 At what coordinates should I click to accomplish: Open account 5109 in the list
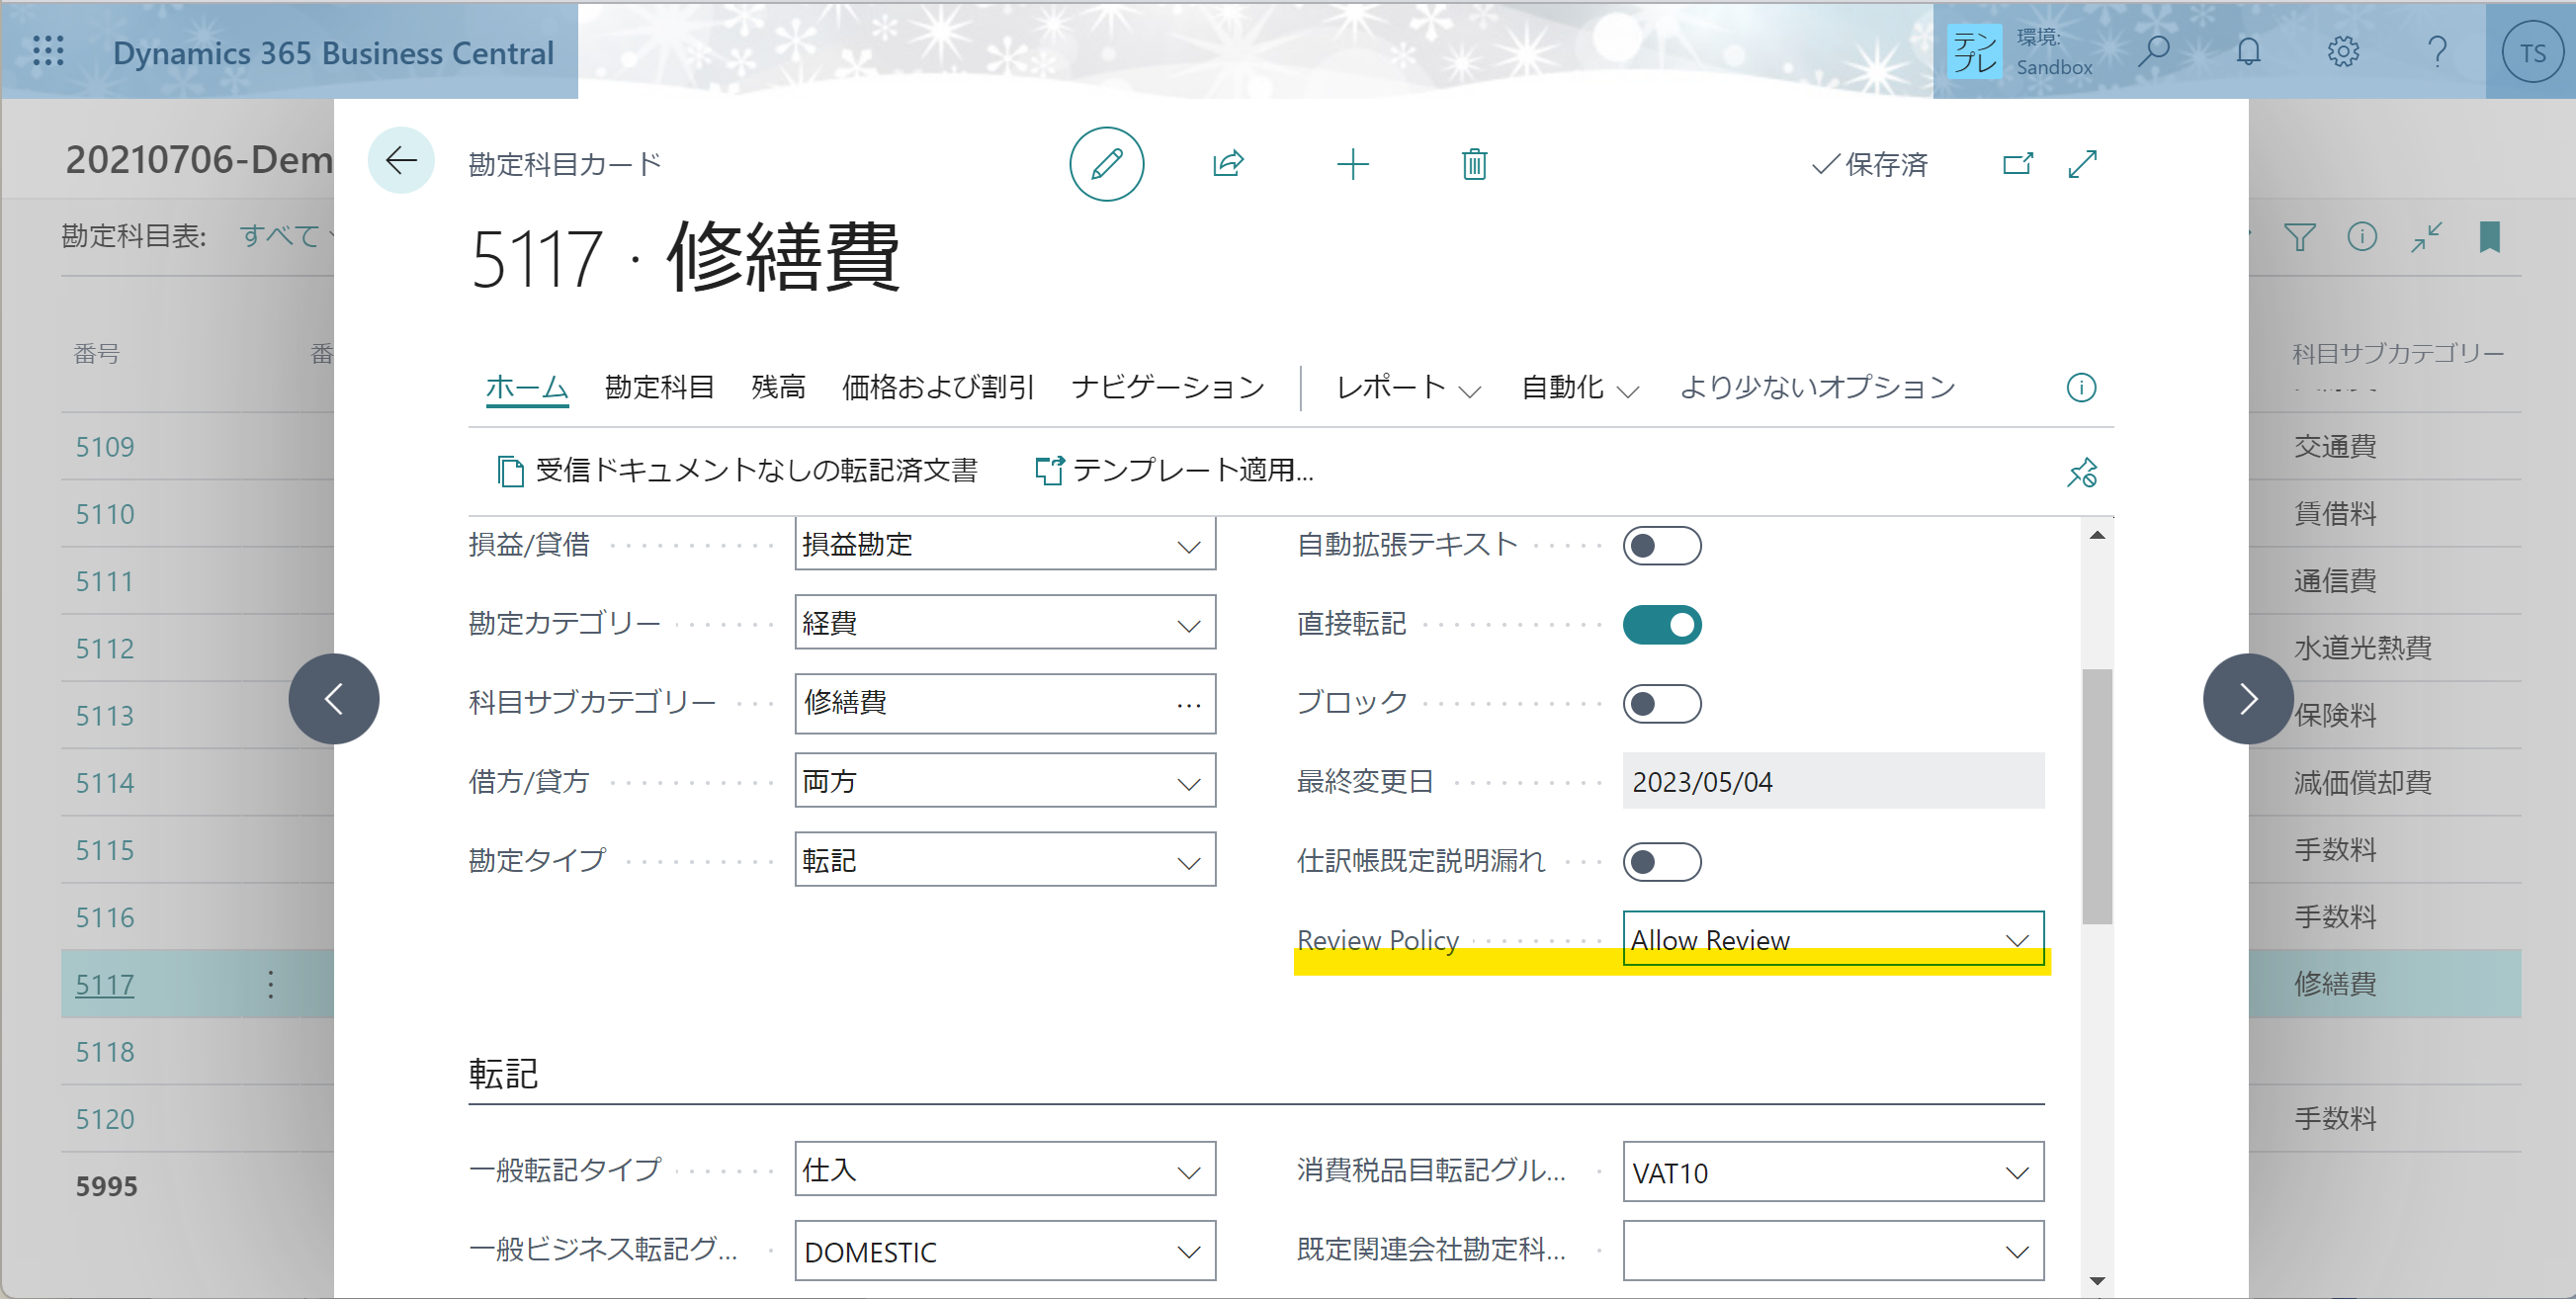105,446
